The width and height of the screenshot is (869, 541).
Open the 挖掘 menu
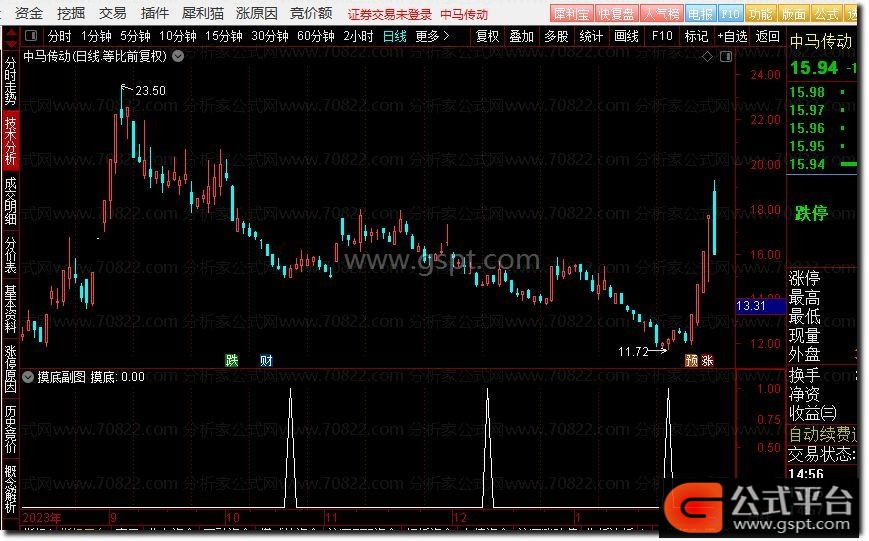(71, 13)
